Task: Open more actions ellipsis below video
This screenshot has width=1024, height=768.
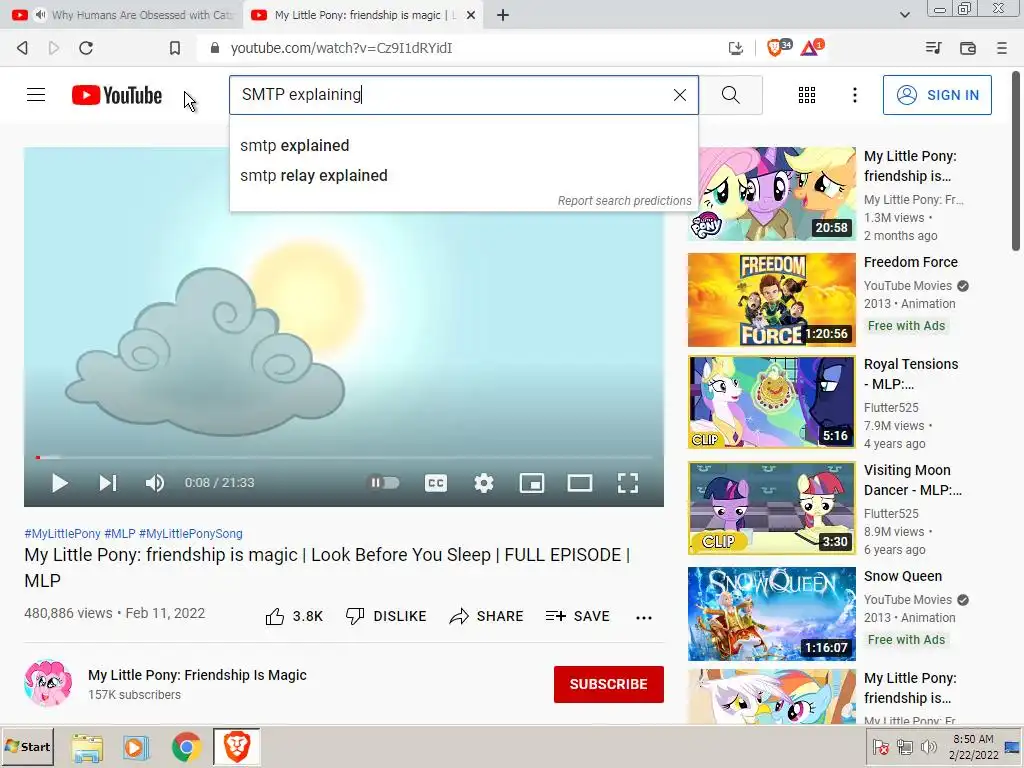Action: click(644, 617)
